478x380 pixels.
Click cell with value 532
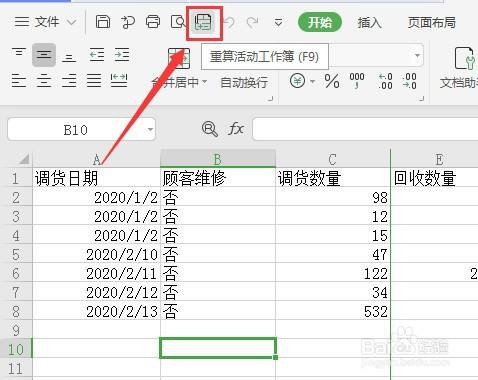click(333, 311)
